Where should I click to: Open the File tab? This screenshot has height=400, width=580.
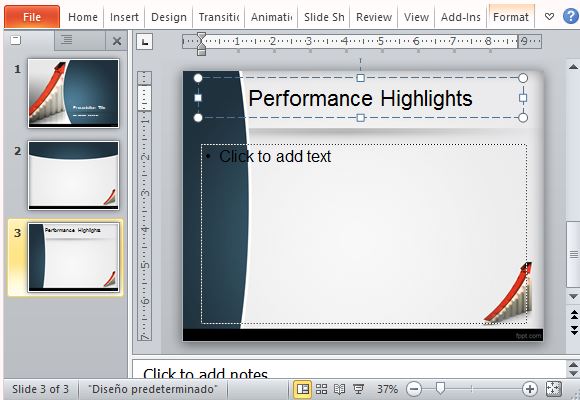pyautogui.click(x=32, y=17)
